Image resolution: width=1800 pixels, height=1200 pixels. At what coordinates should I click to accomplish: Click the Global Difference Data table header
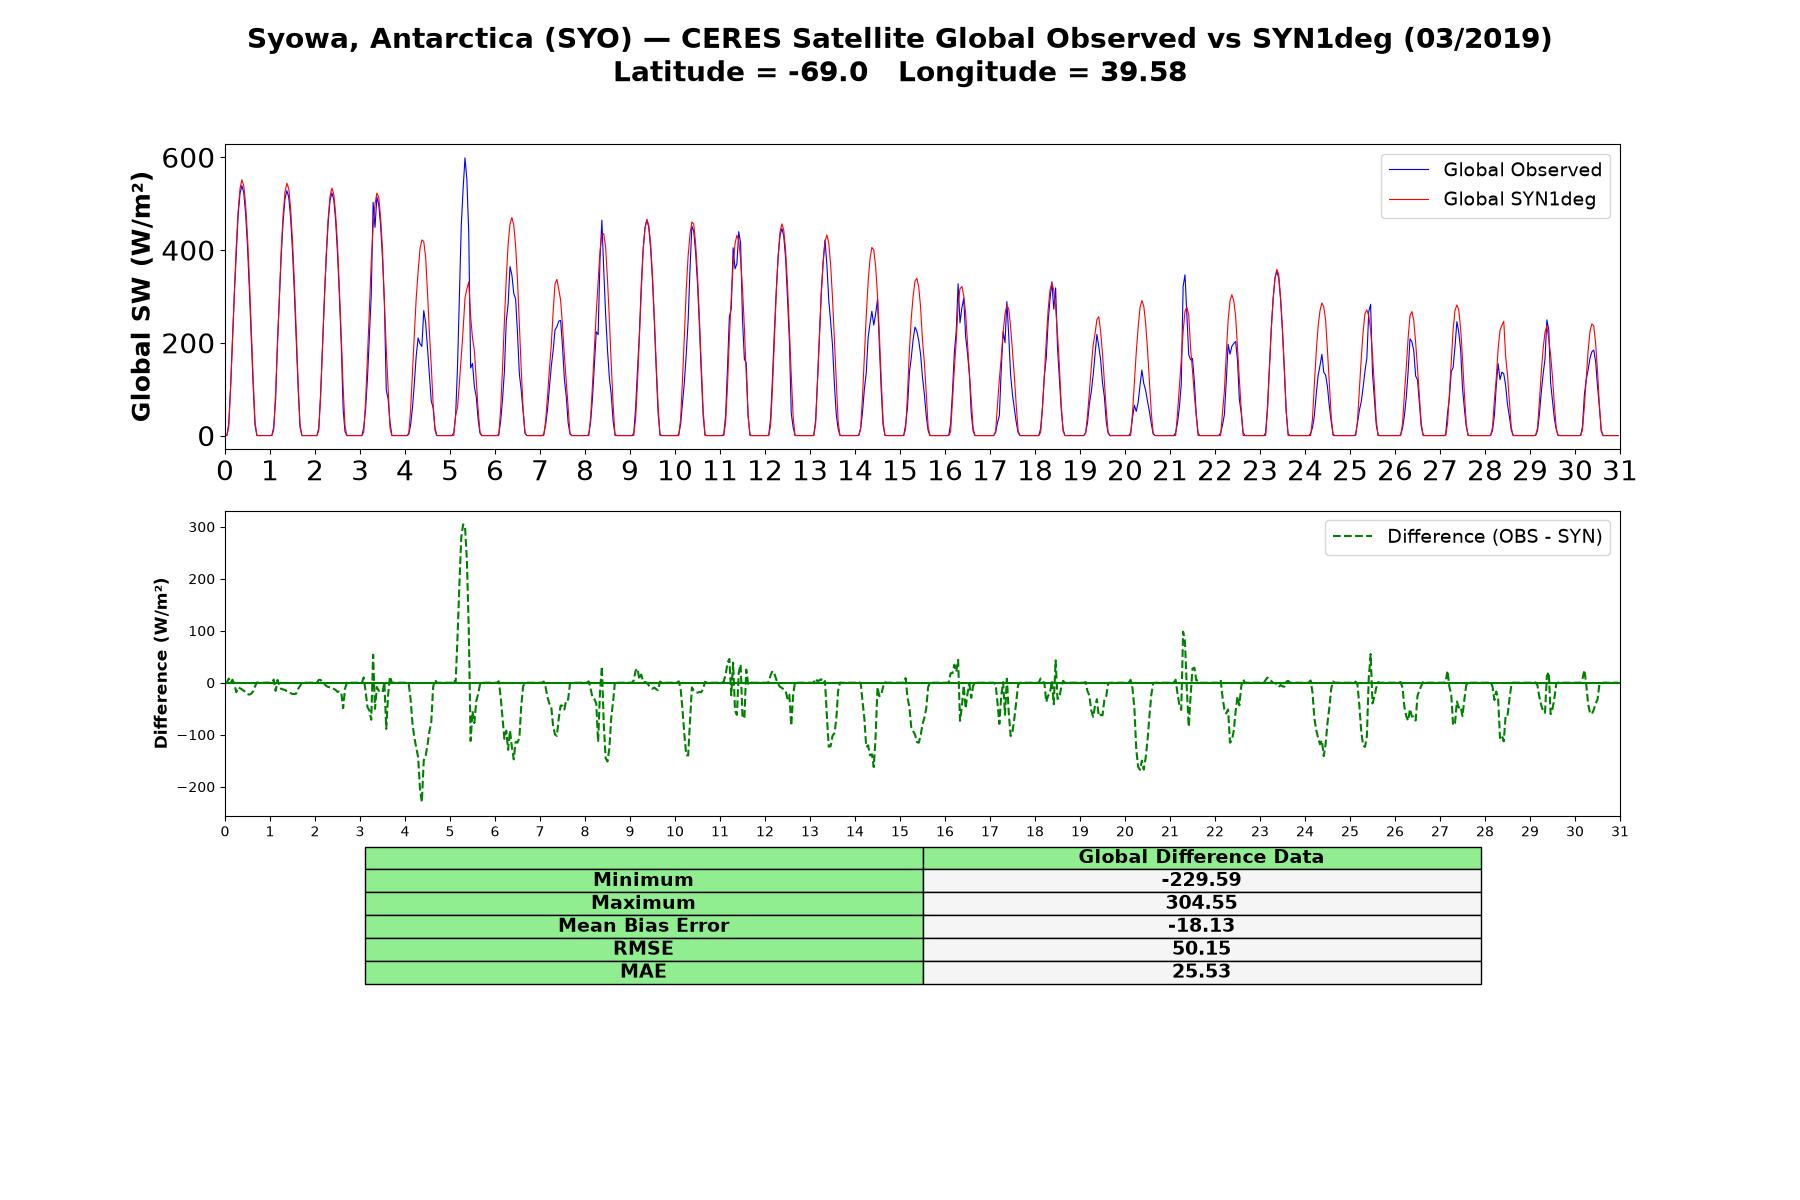(1201, 858)
